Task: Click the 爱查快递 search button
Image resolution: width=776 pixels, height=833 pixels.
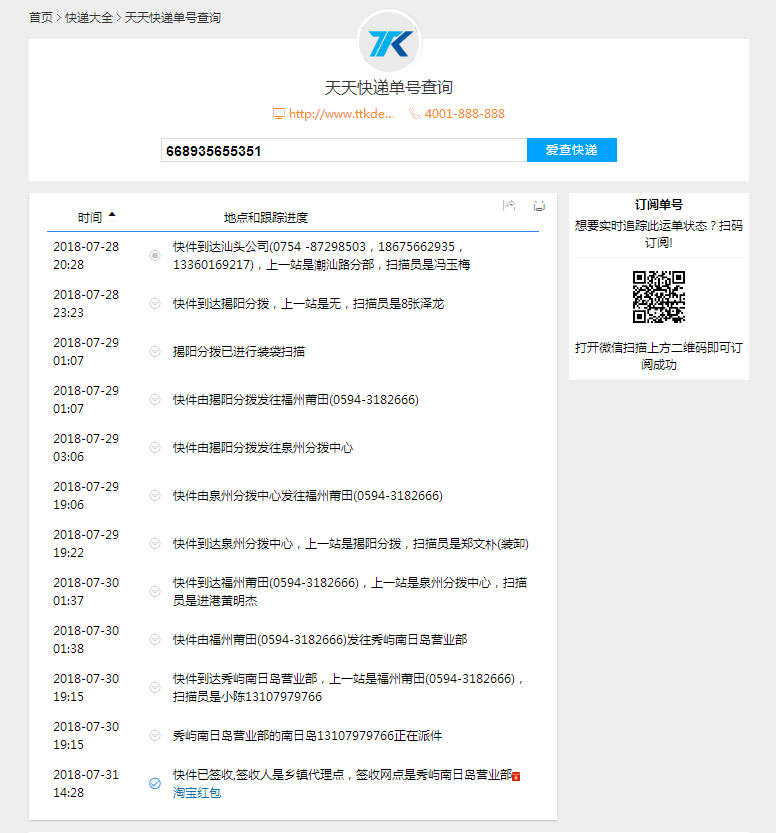Action: point(572,150)
